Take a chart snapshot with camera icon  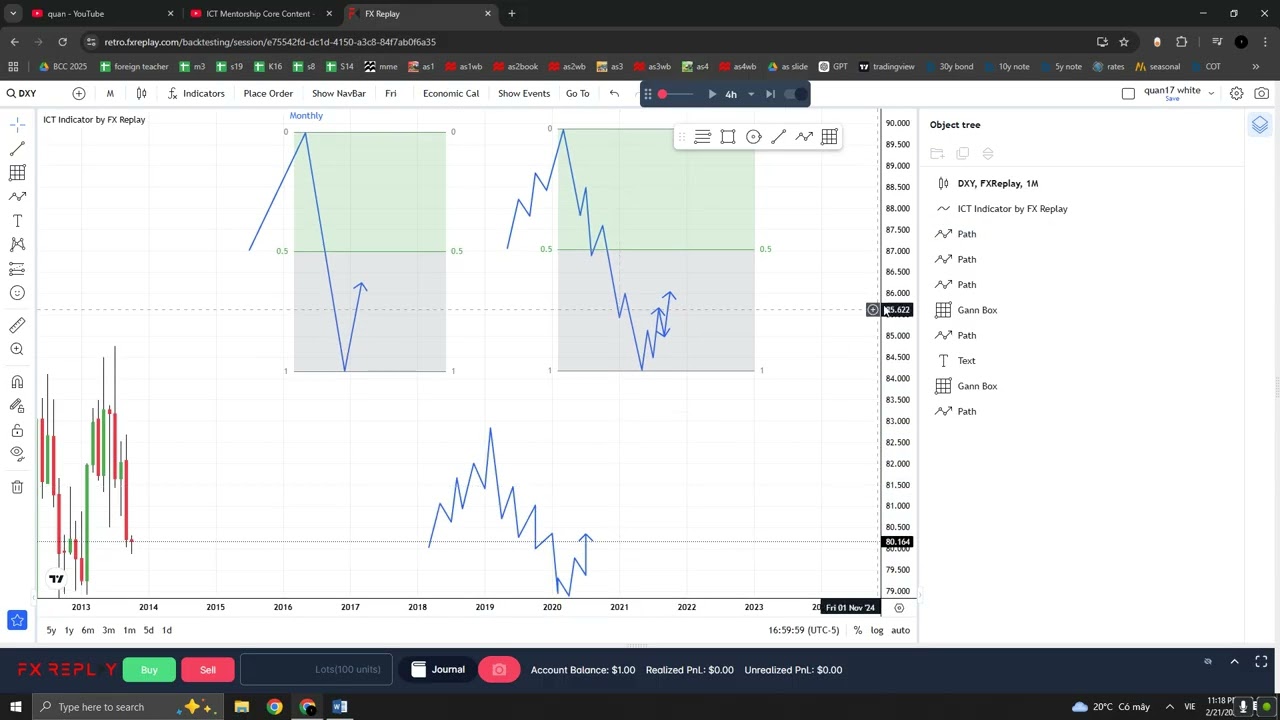1262,93
